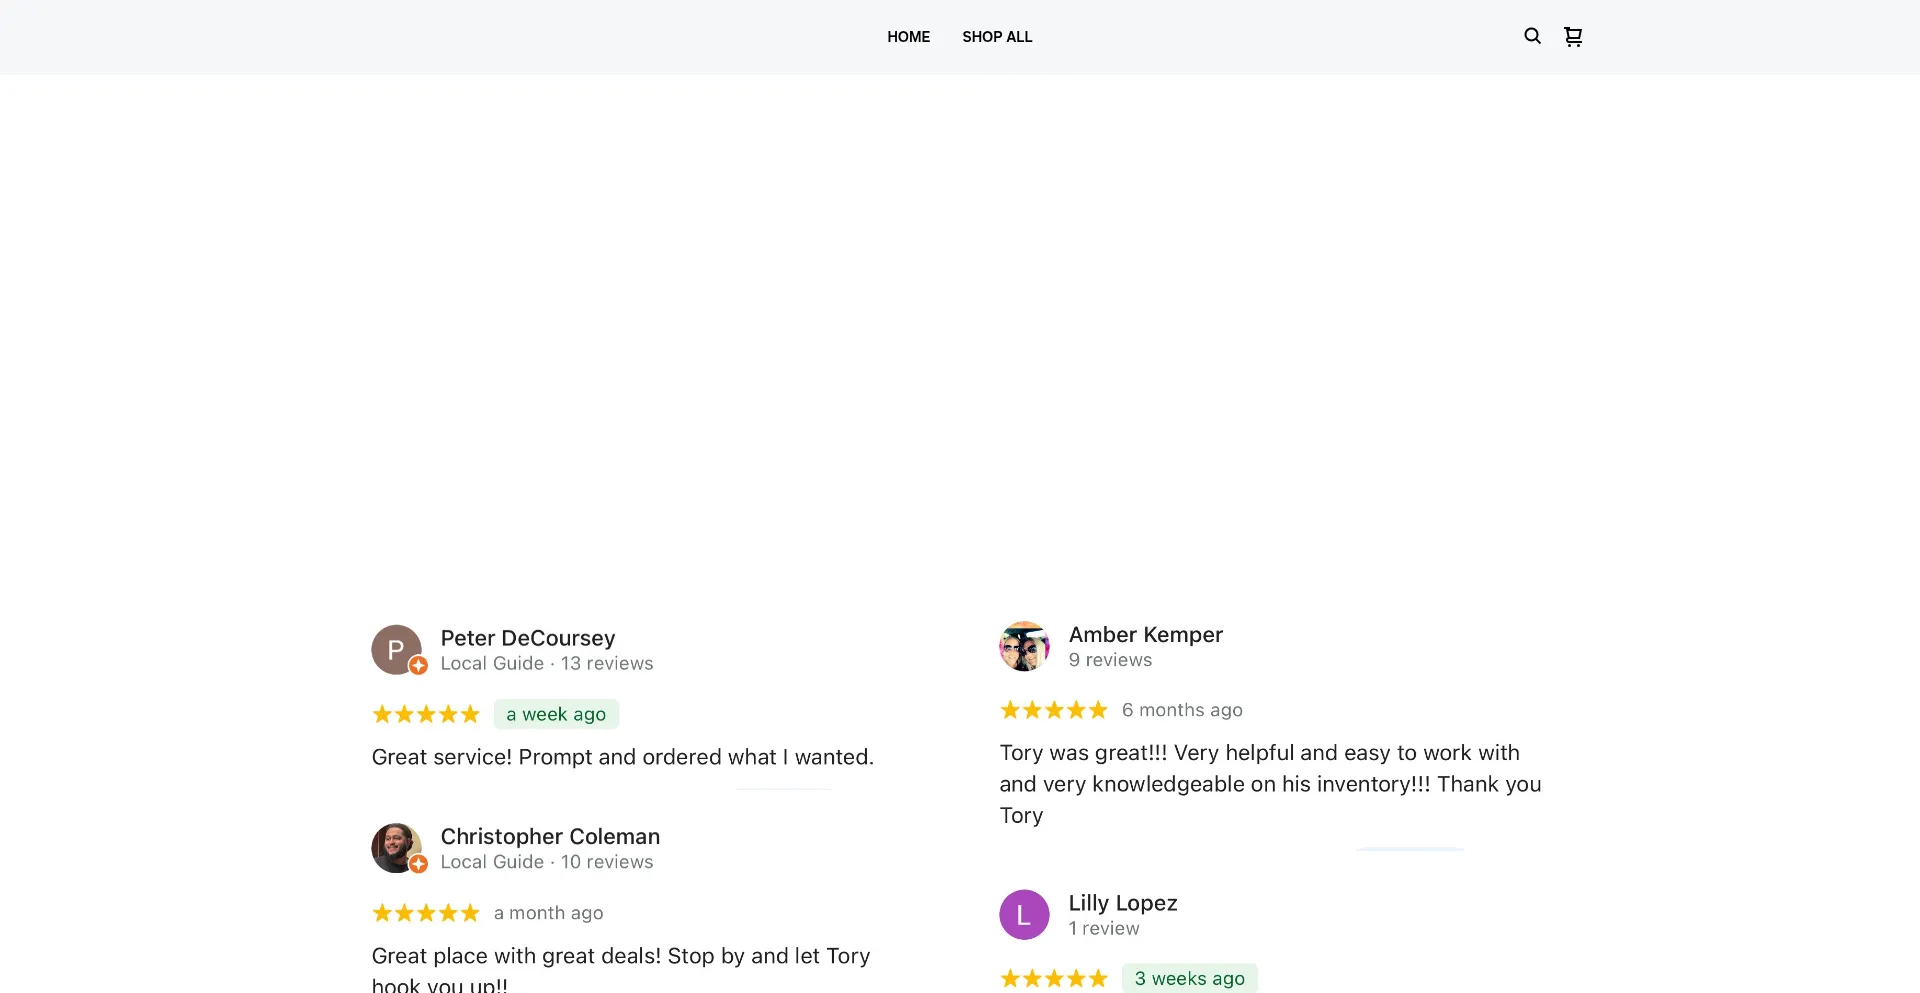This screenshot has width=1920, height=993.
Task: Open Lilly Lopez's reviewer name link
Action: (1123, 903)
